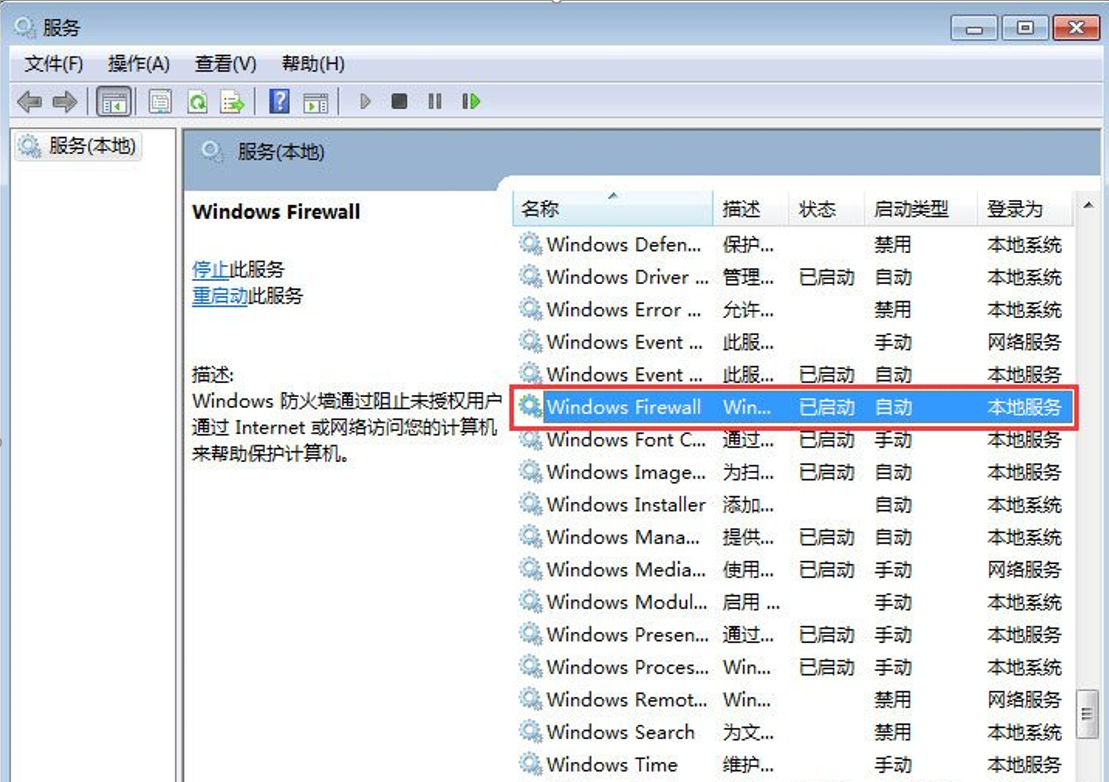Click 已启动 status in Windows Mana... row
1109x782 pixels.
[827, 537]
